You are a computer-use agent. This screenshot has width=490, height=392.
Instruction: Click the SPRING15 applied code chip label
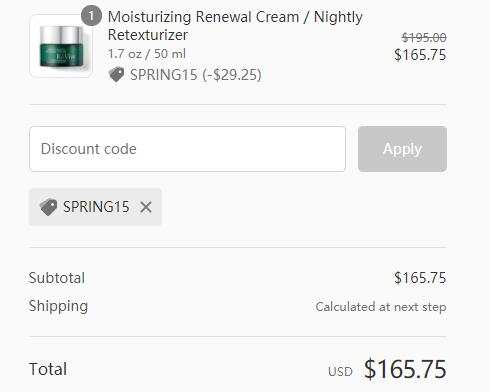96,207
